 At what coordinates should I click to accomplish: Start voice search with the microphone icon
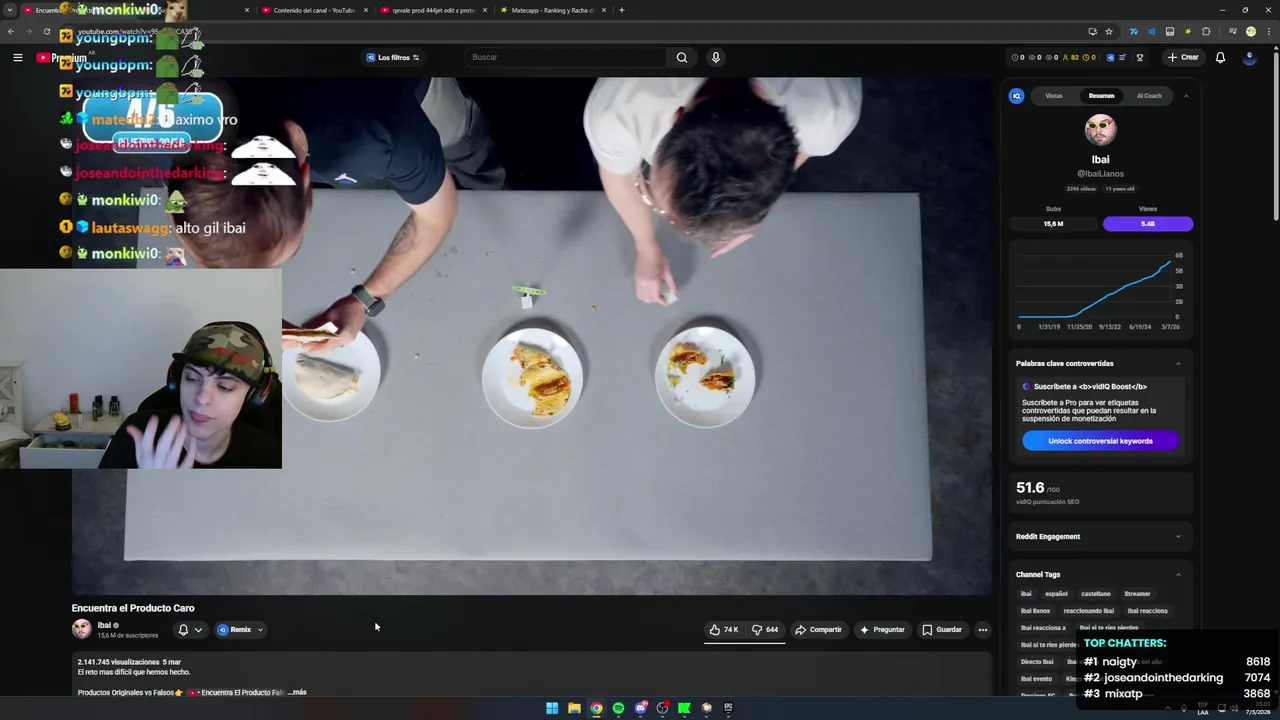tap(715, 57)
